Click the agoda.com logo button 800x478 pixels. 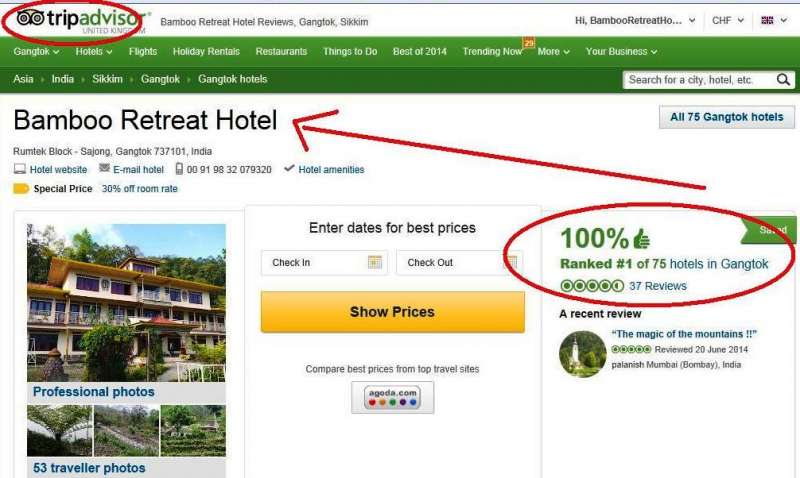click(392, 397)
